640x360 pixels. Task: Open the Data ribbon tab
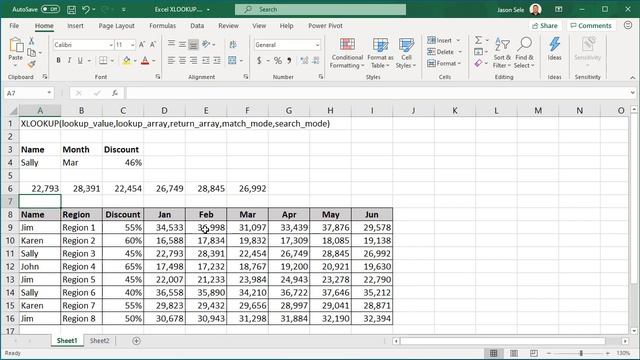(x=197, y=26)
